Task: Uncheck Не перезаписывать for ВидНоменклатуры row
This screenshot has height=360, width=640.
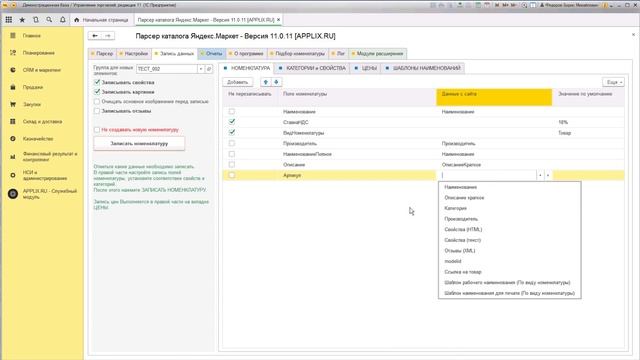Action: [x=232, y=133]
